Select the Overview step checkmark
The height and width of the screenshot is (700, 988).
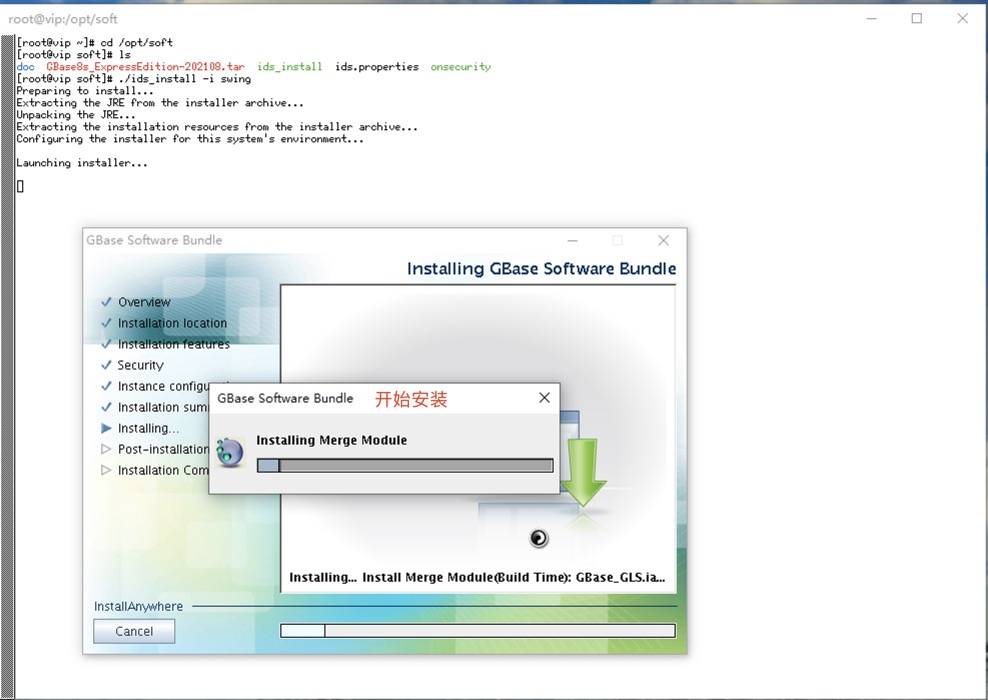pyautogui.click(x=106, y=302)
